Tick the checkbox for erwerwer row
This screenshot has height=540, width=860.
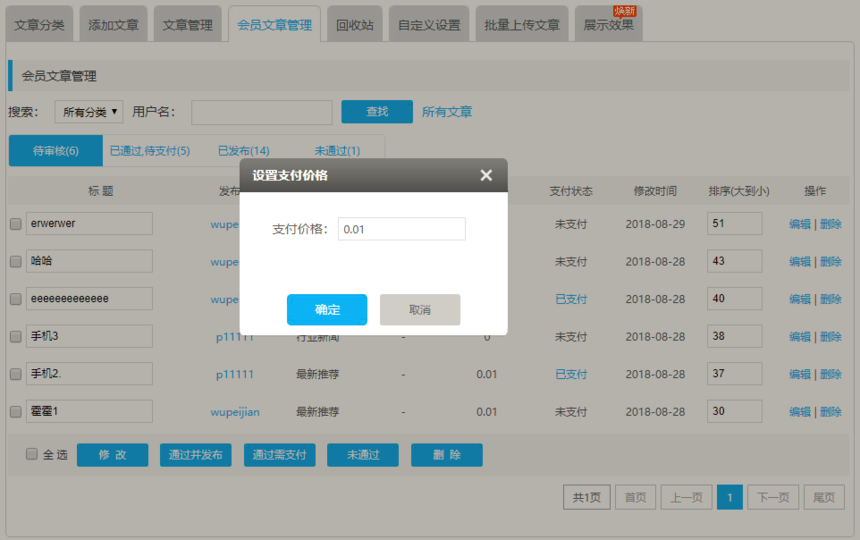[x=15, y=224]
